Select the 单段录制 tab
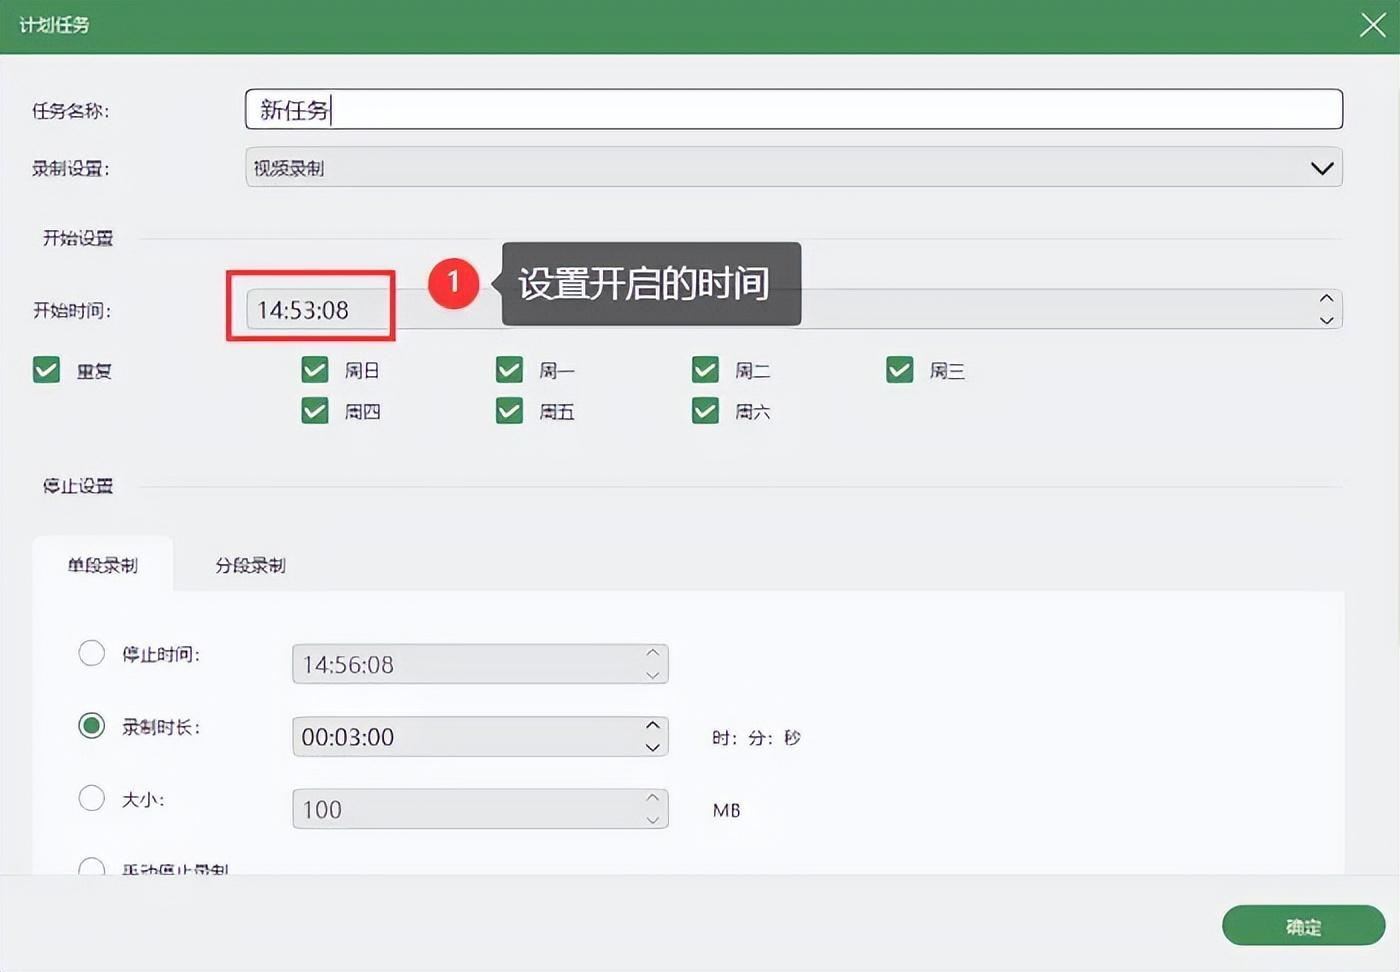Viewport: 1400px width, 972px height. (x=102, y=566)
